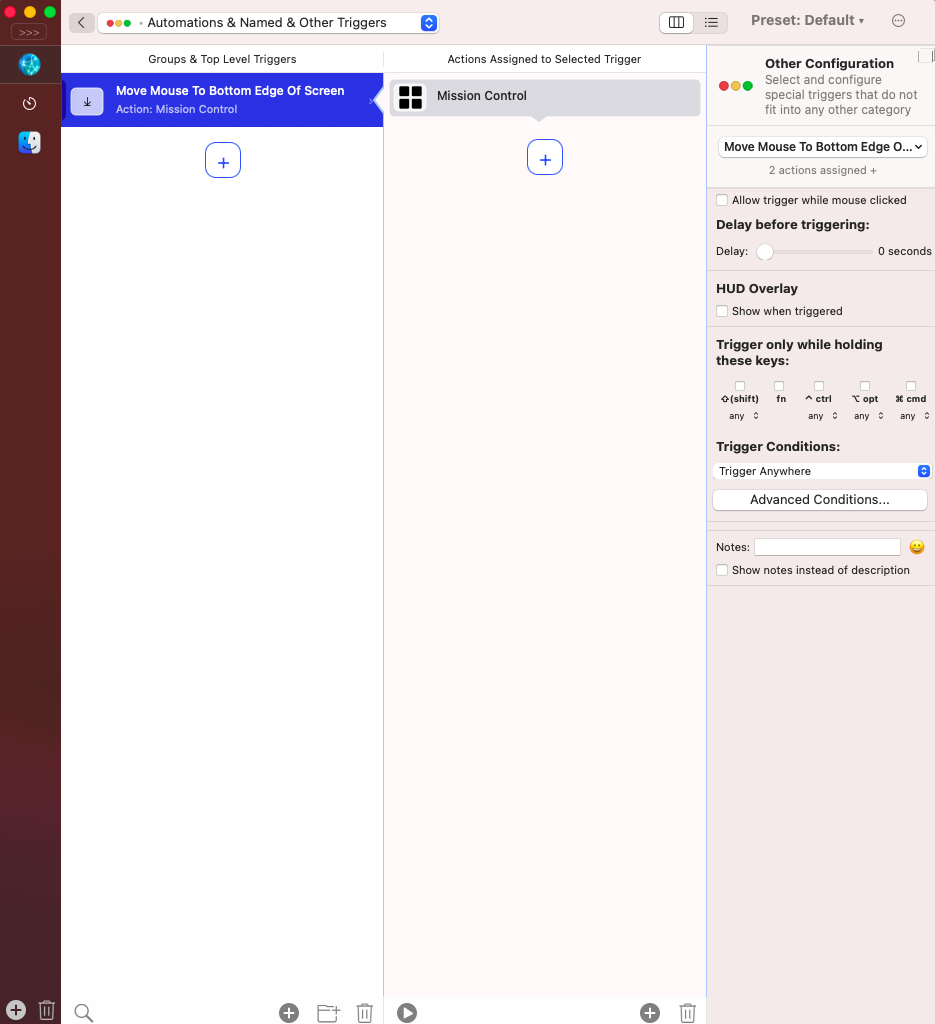935x1024 pixels.
Task: Click the Notes text field
Action: tap(827, 547)
